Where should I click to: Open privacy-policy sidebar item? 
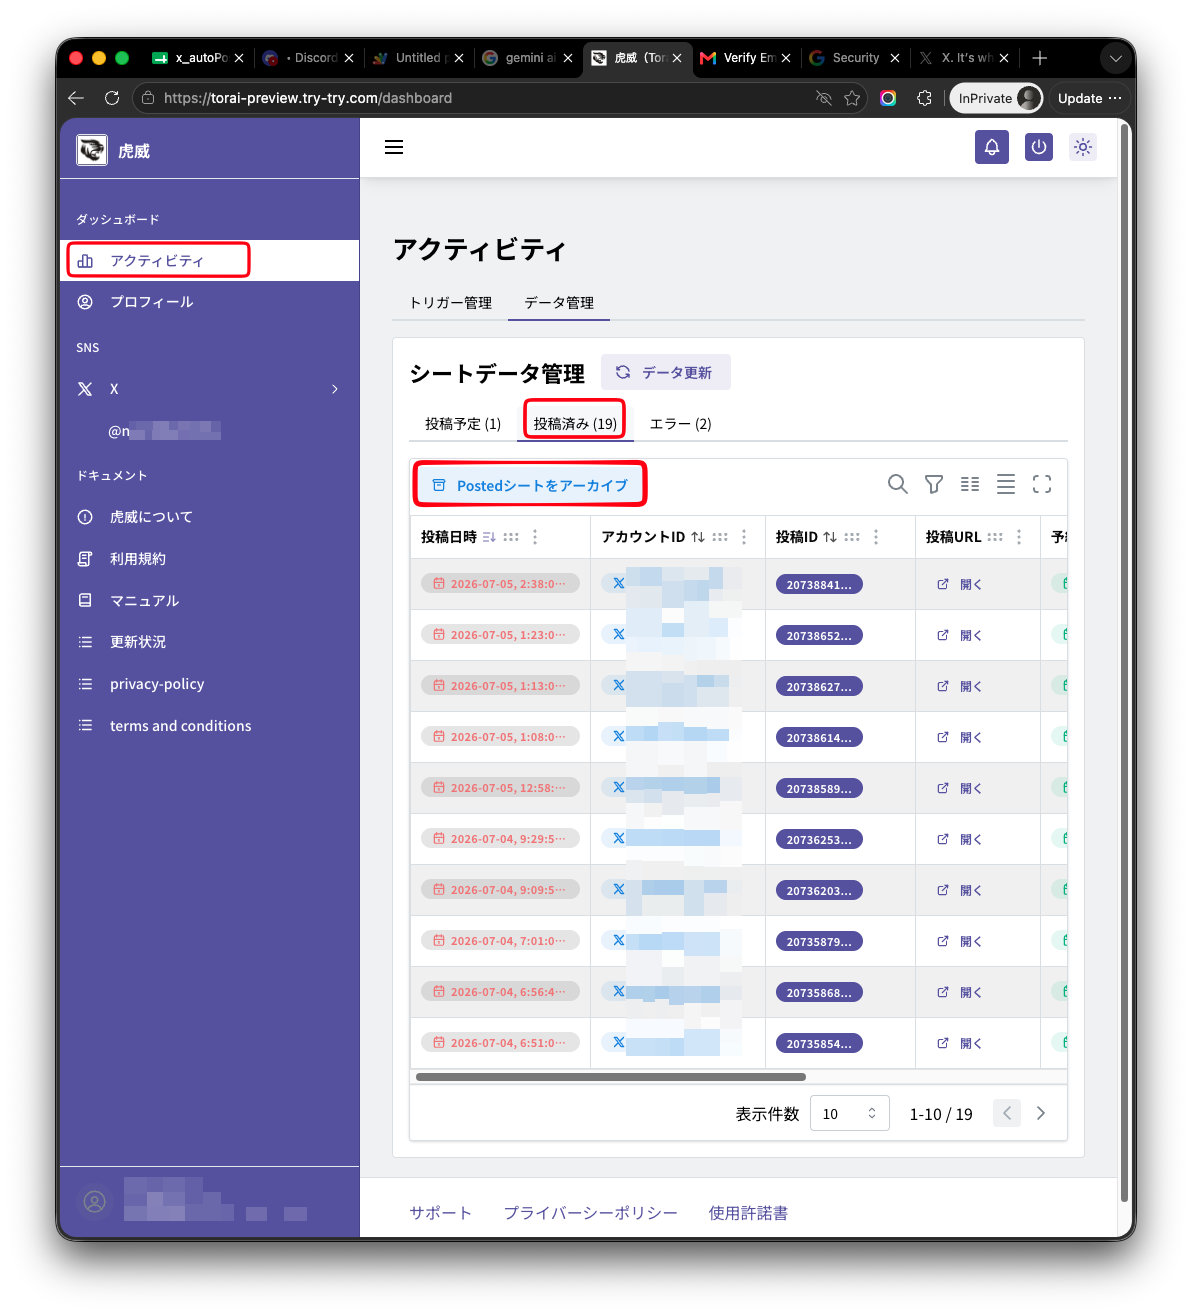210,684
